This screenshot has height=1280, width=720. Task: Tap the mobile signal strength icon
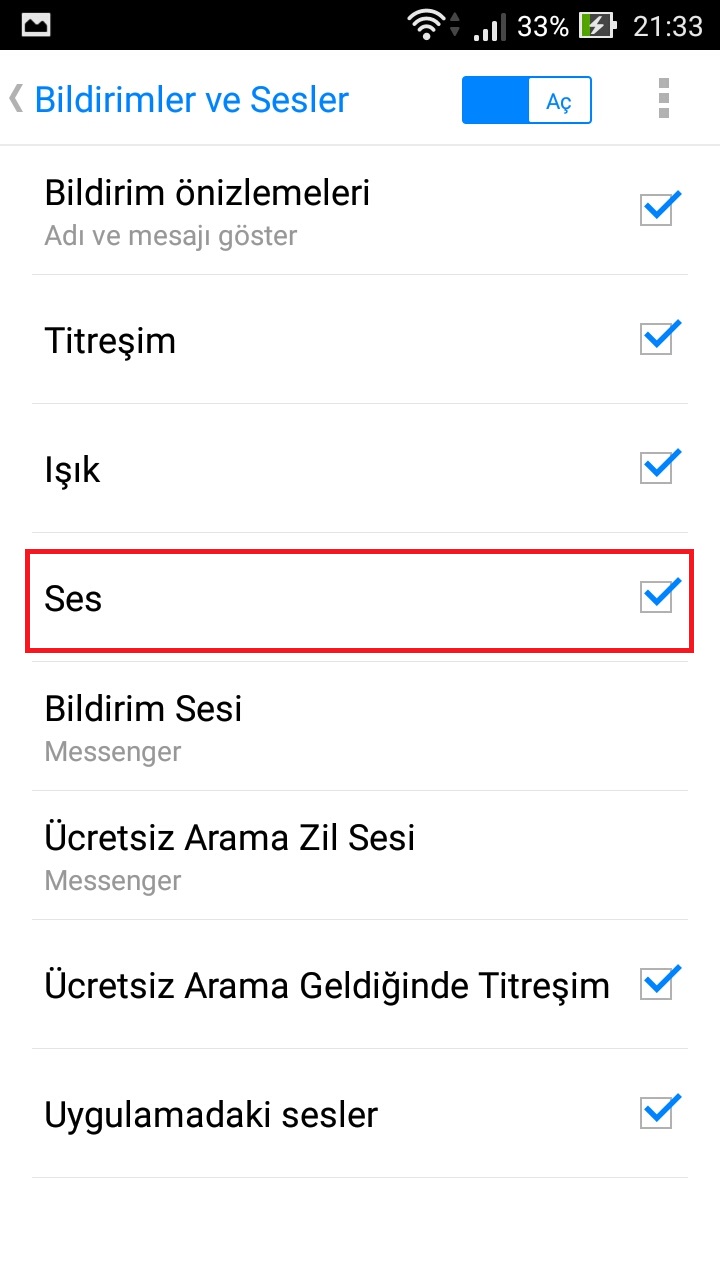tap(487, 26)
